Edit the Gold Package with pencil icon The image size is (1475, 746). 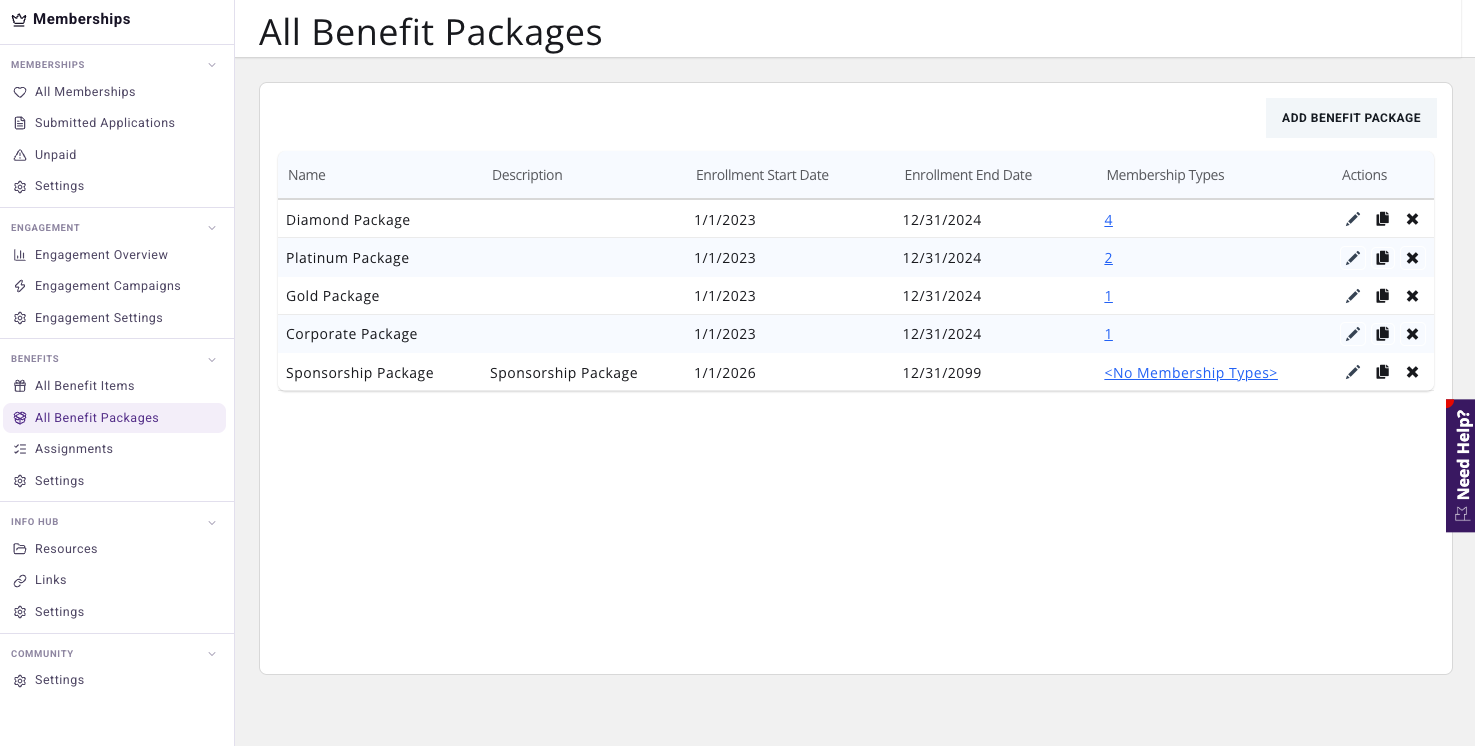click(x=1353, y=296)
